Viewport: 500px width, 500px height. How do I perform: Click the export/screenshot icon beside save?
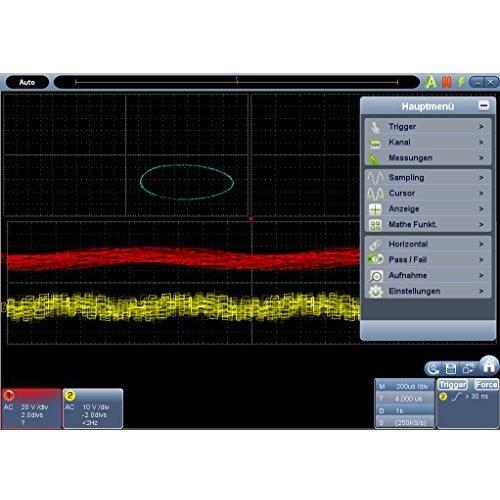click(x=468, y=368)
